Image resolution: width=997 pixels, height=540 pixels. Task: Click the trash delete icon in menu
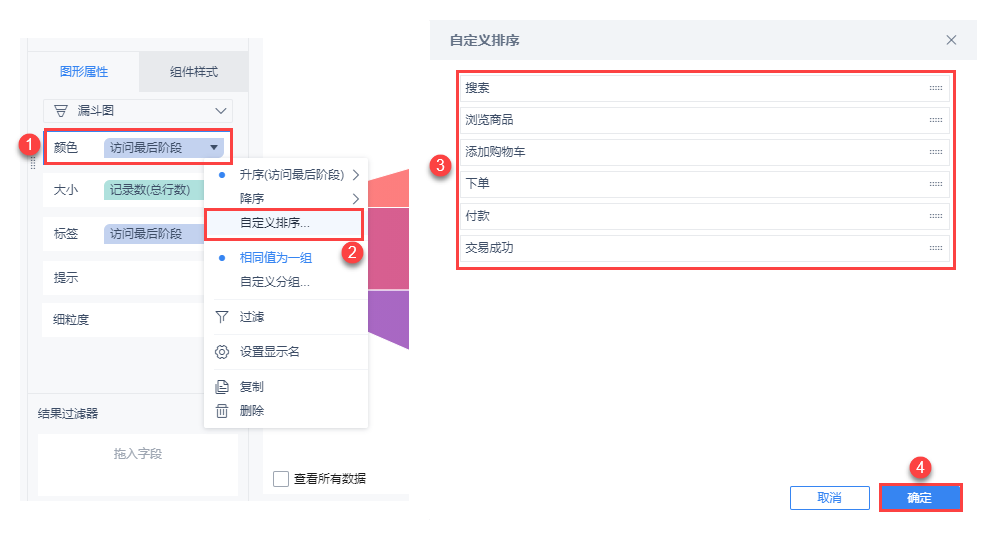(x=222, y=410)
